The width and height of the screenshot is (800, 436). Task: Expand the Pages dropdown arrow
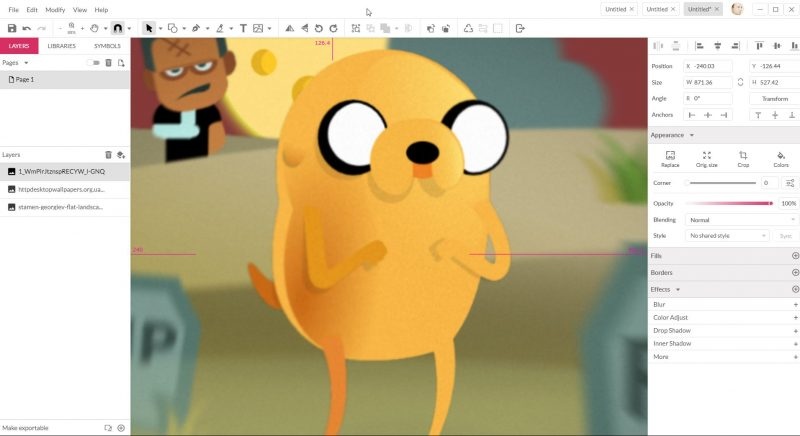pos(26,63)
